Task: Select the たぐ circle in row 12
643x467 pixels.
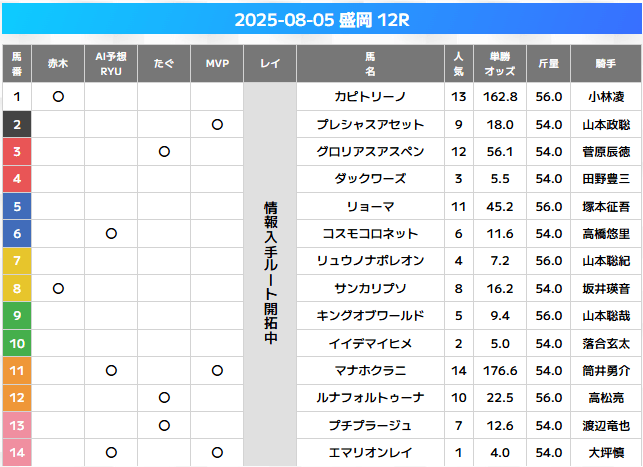Action: click(164, 398)
